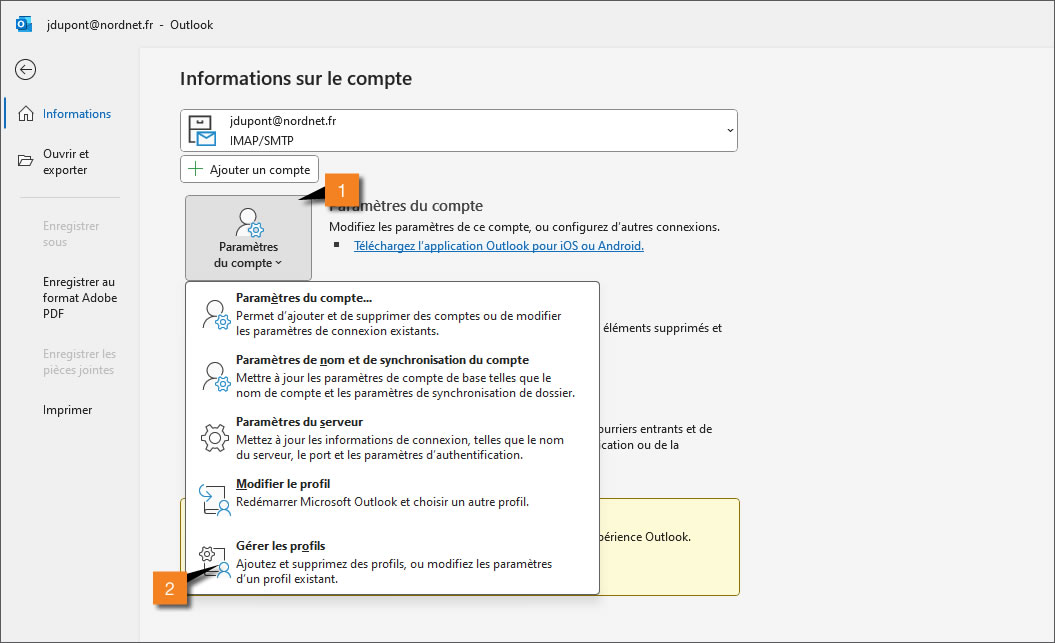This screenshot has height=643, width=1055.
Task: Collapse the Paramètres du compte dropdown button
Action: pos(248,237)
